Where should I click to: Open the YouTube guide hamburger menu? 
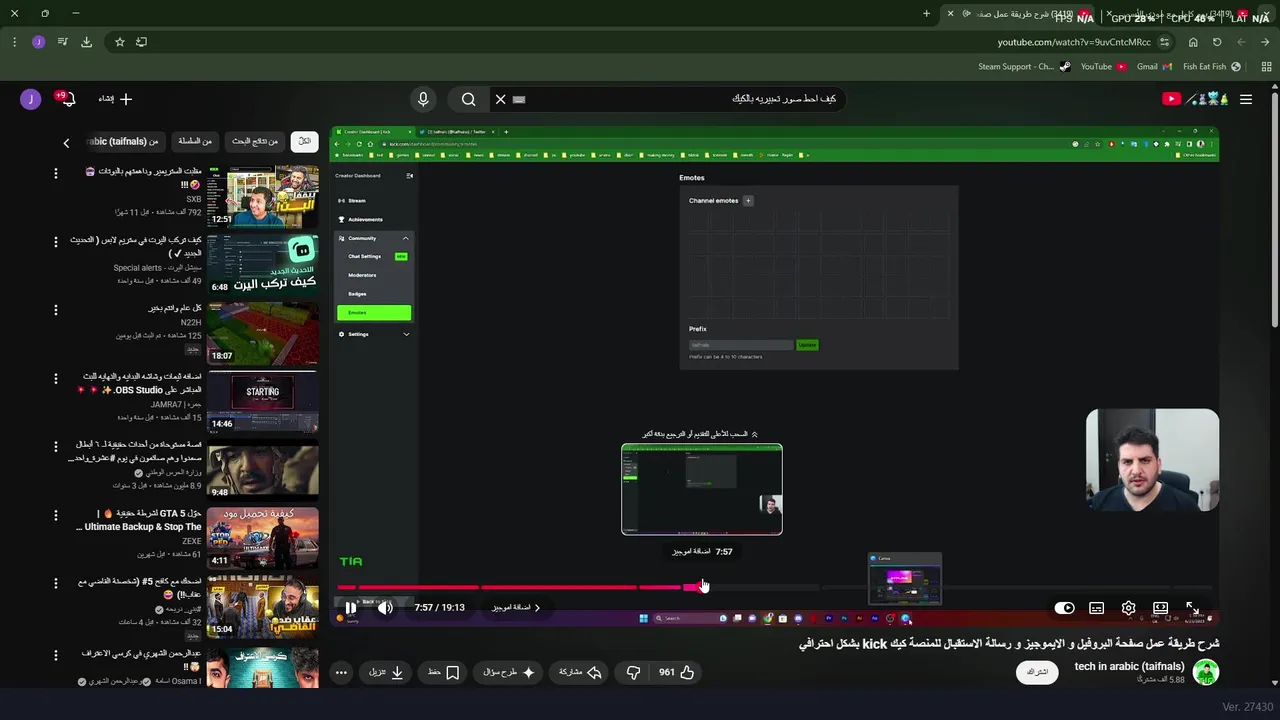(1246, 99)
